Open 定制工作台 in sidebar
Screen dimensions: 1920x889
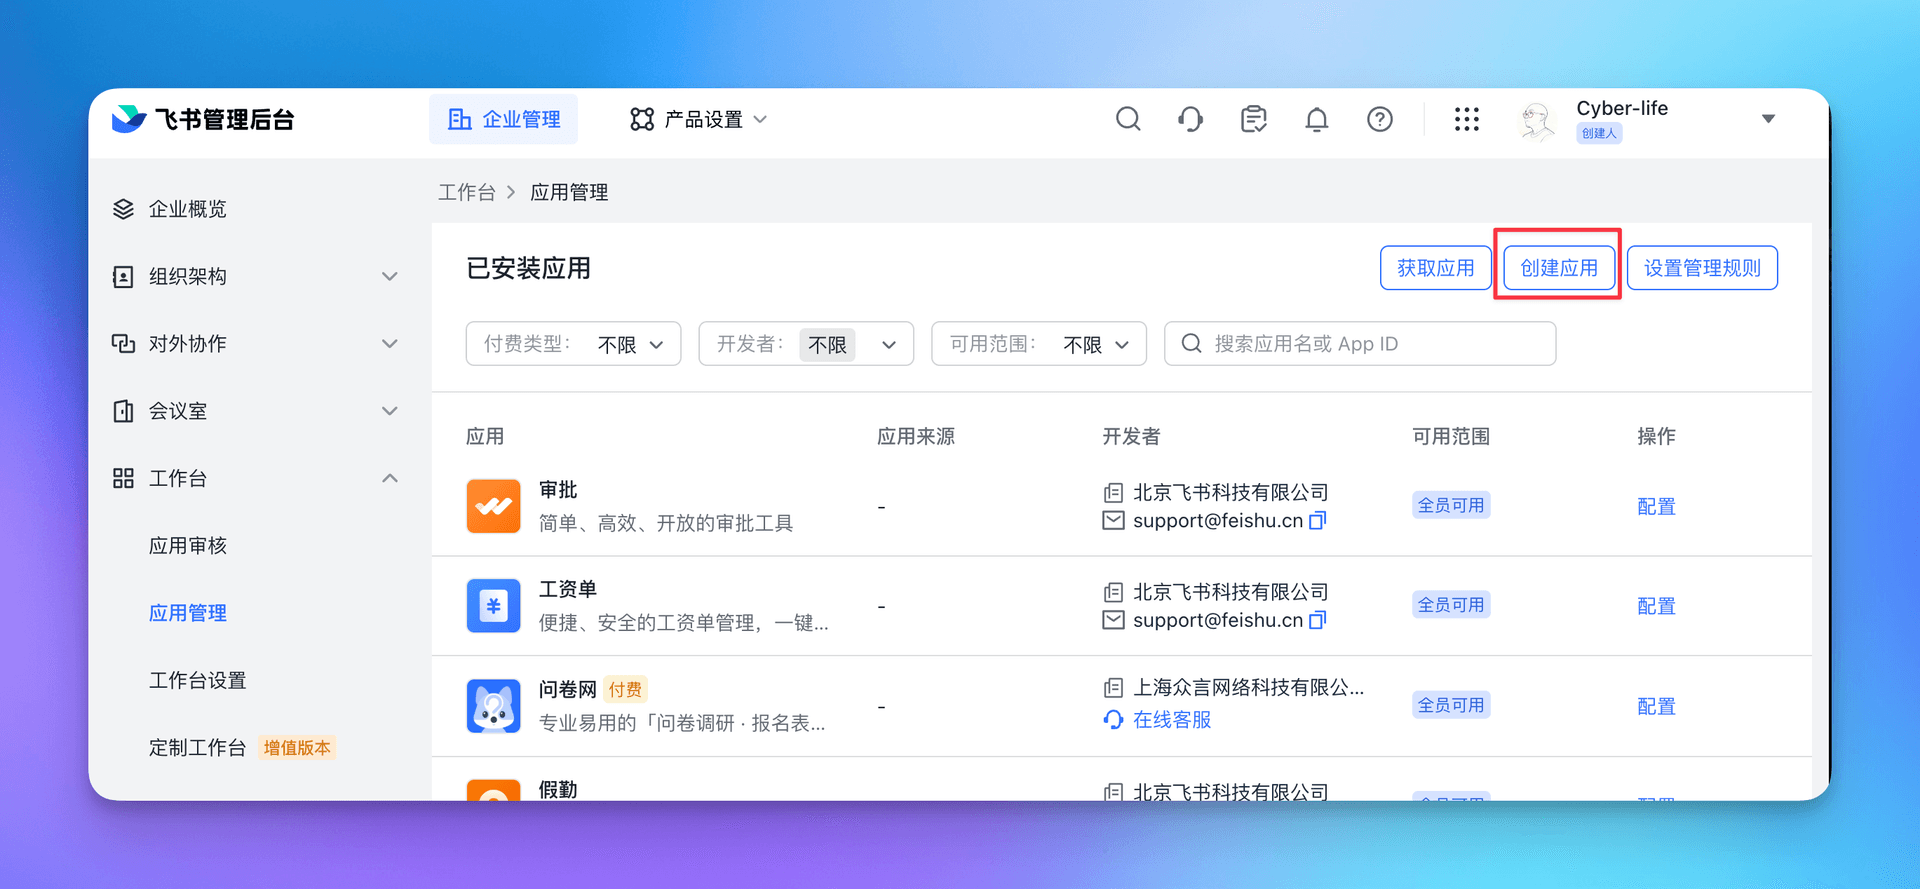click(197, 747)
